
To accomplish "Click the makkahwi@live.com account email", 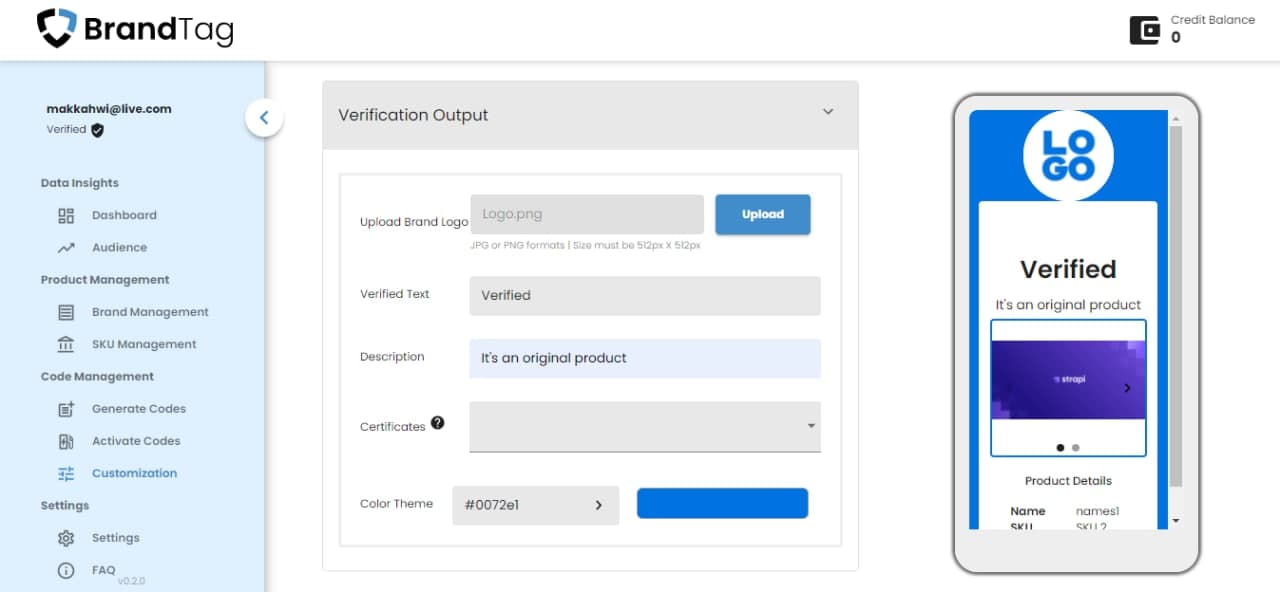I will coord(109,109).
